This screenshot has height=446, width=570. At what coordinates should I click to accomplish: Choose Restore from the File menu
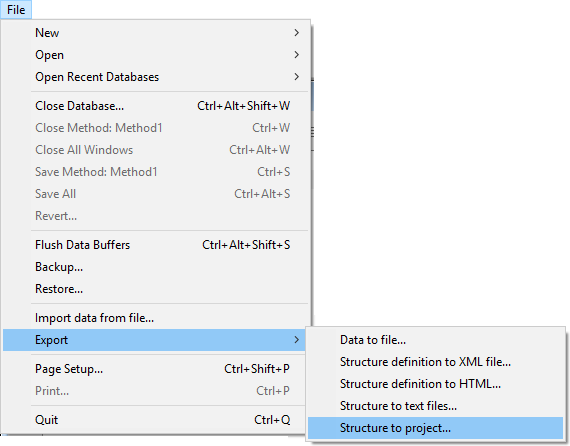coord(156,289)
